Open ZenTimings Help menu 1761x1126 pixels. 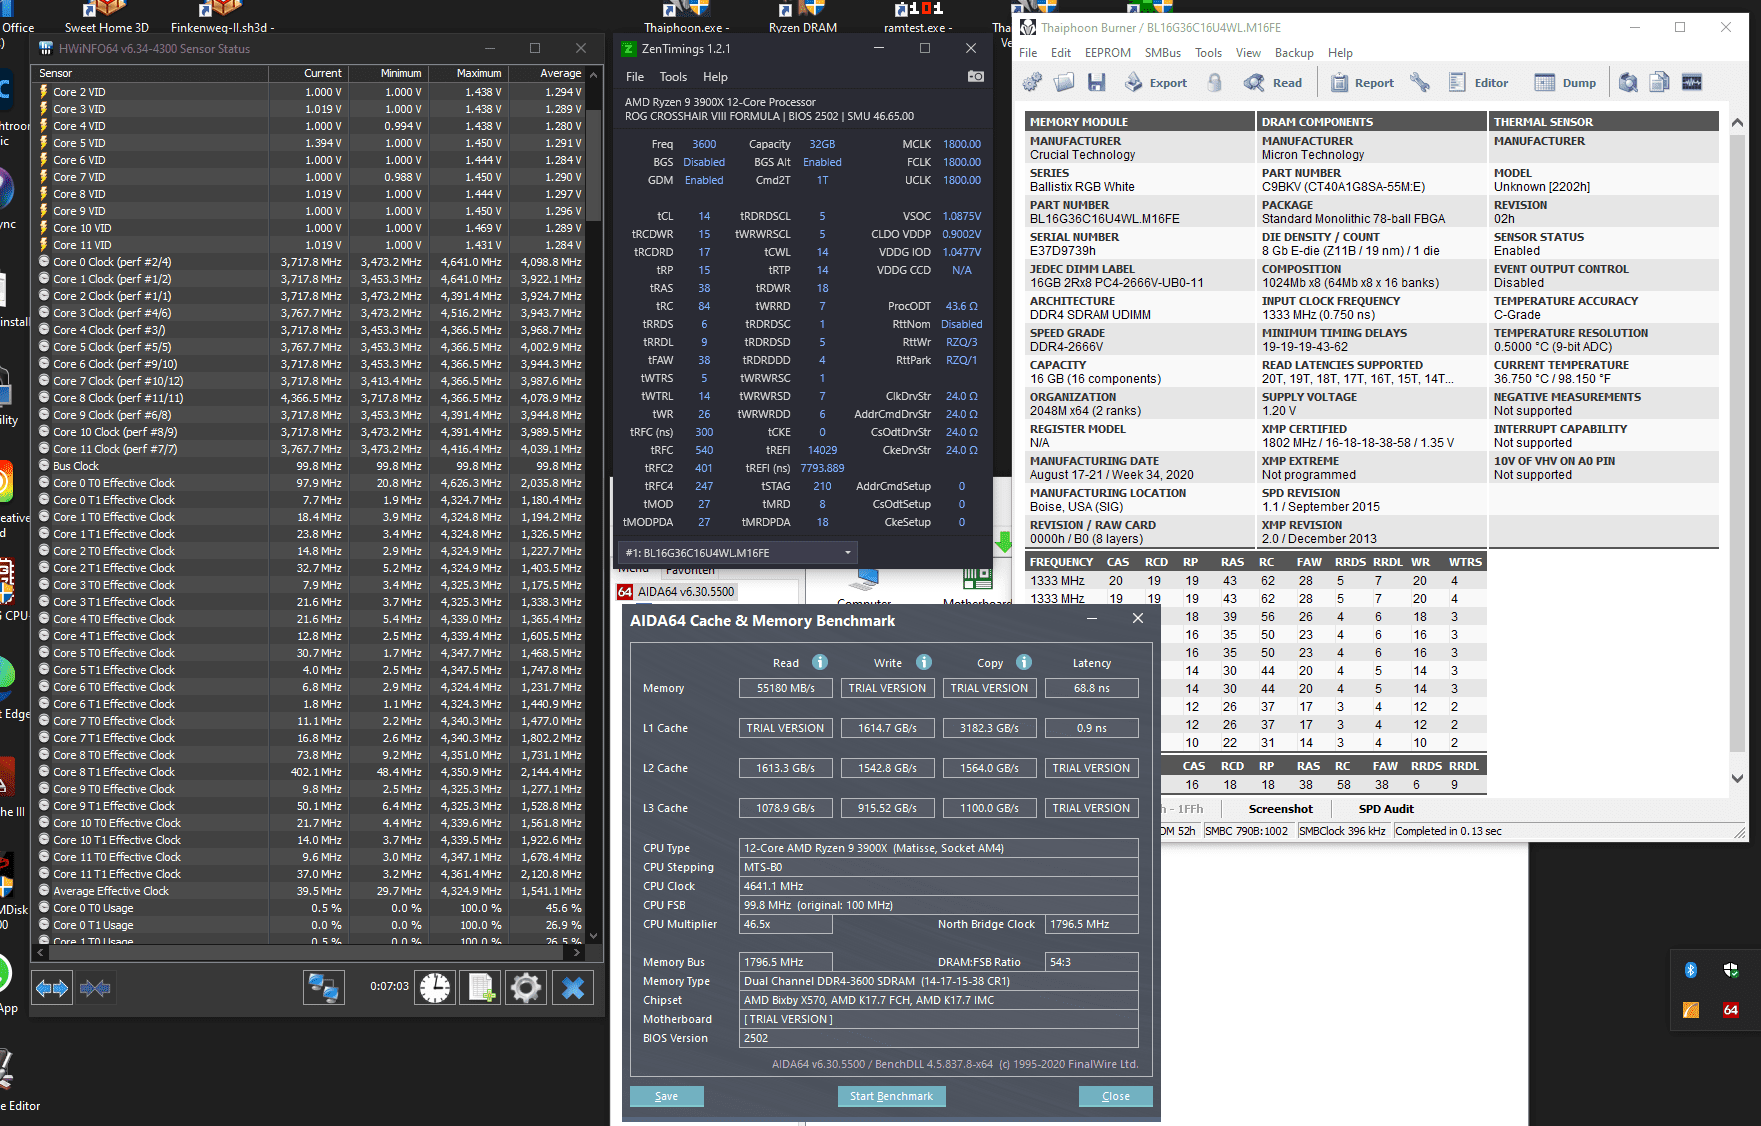[x=715, y=77]
